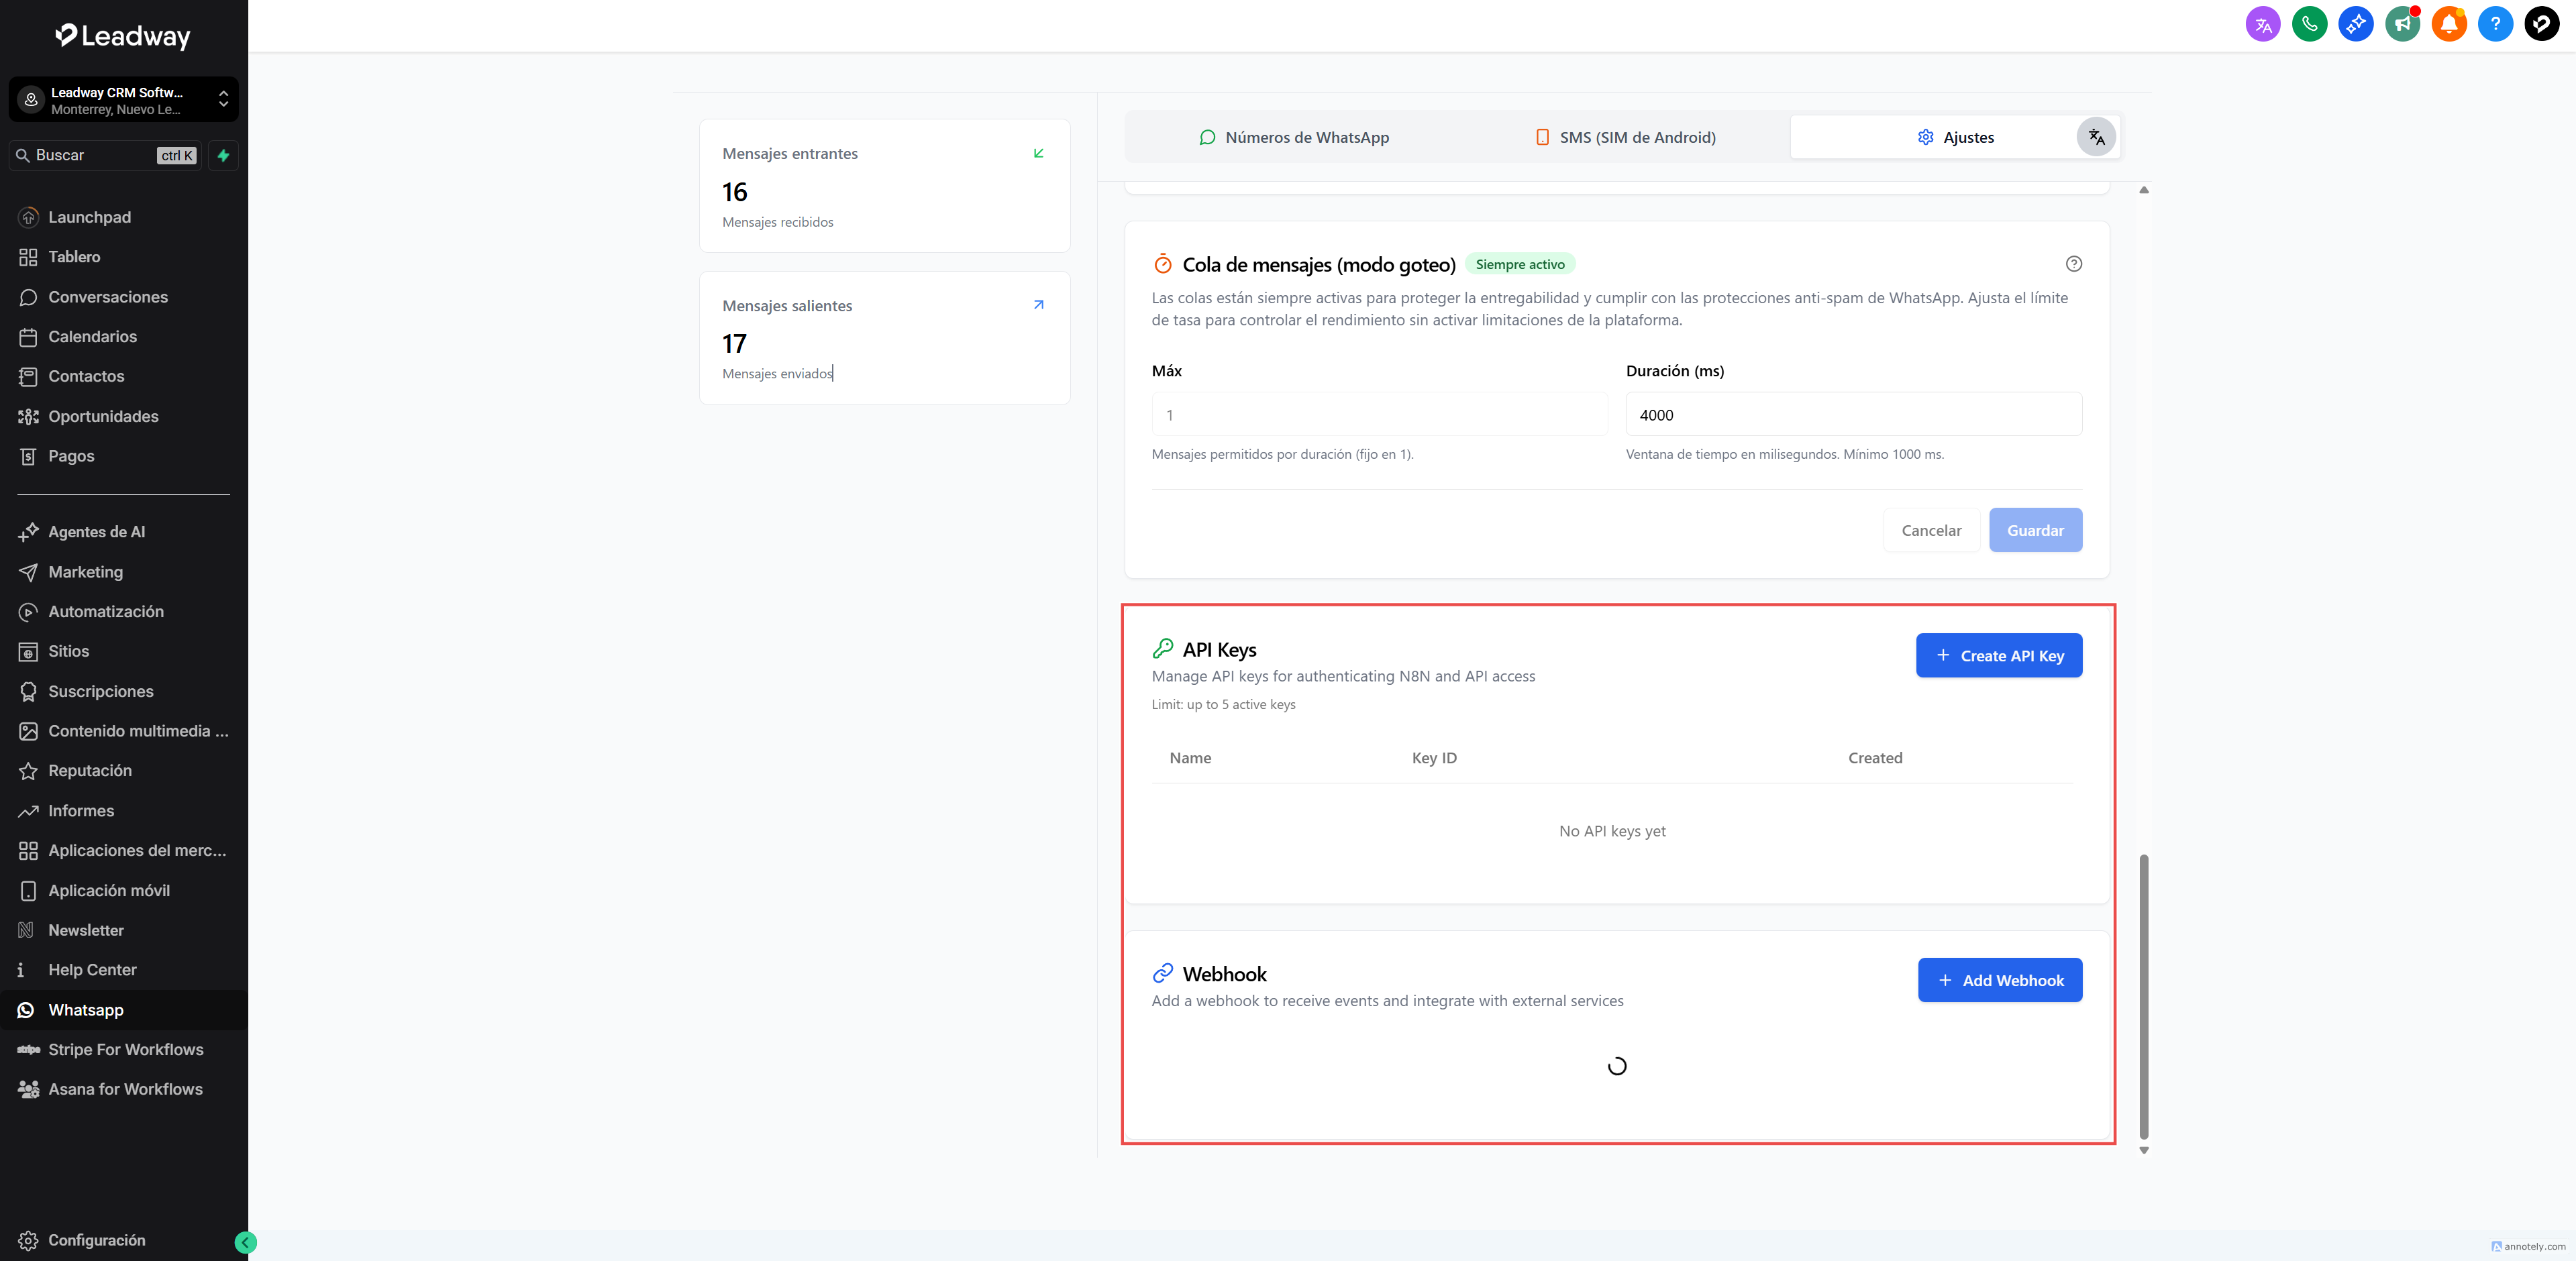Screen dimensions: 2576x1261
Task: Click scrollbar down arrow in settings panel
Action: coord(2143,1150)
